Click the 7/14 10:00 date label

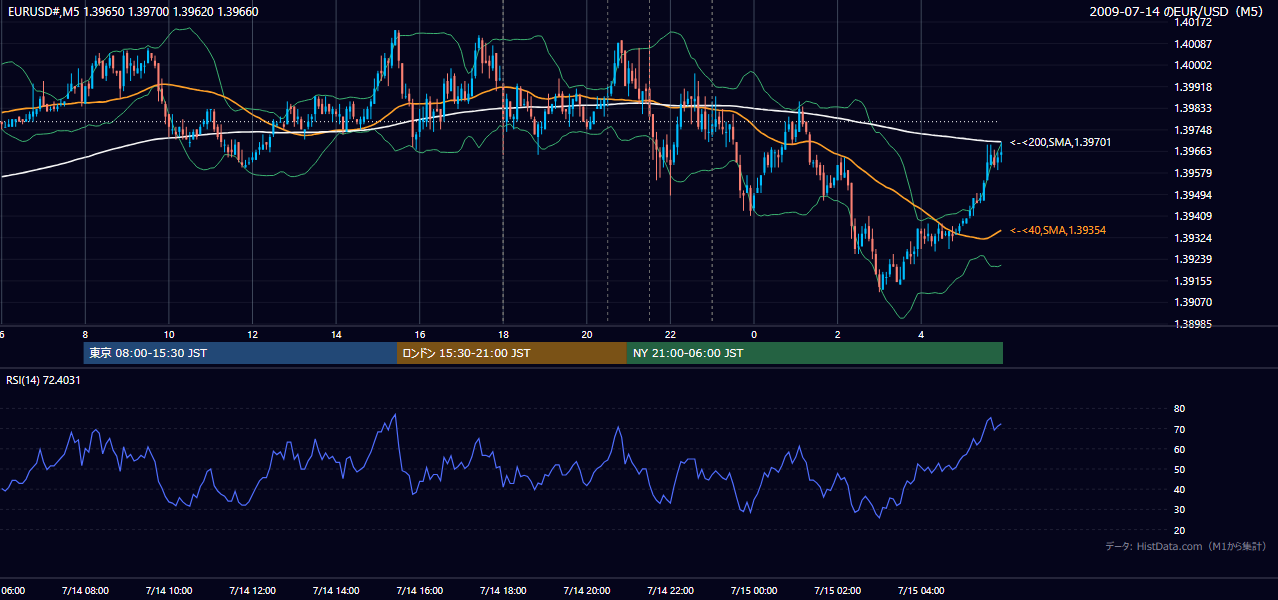[x=168, y=591]
